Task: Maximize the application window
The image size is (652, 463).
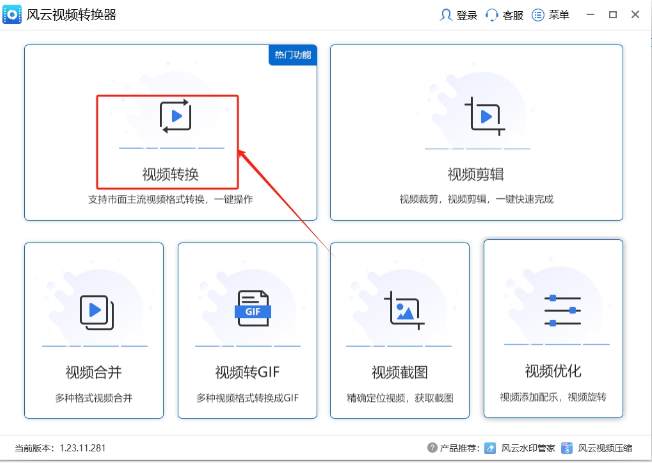Action: coord(612,15)
